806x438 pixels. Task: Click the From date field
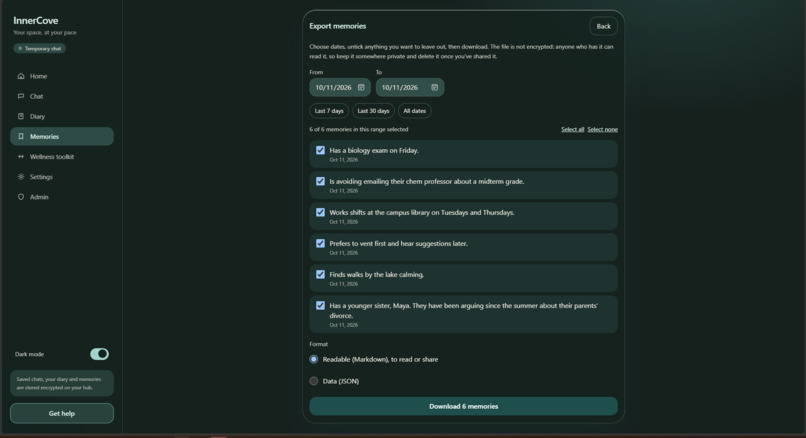(x=340, y=87)
